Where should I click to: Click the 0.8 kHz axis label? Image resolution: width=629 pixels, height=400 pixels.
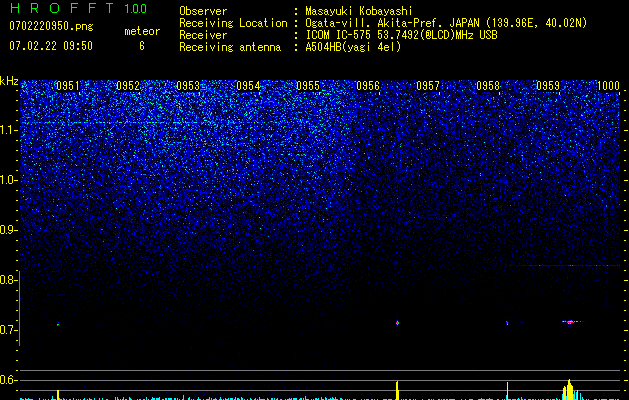(x=8, y=280)
